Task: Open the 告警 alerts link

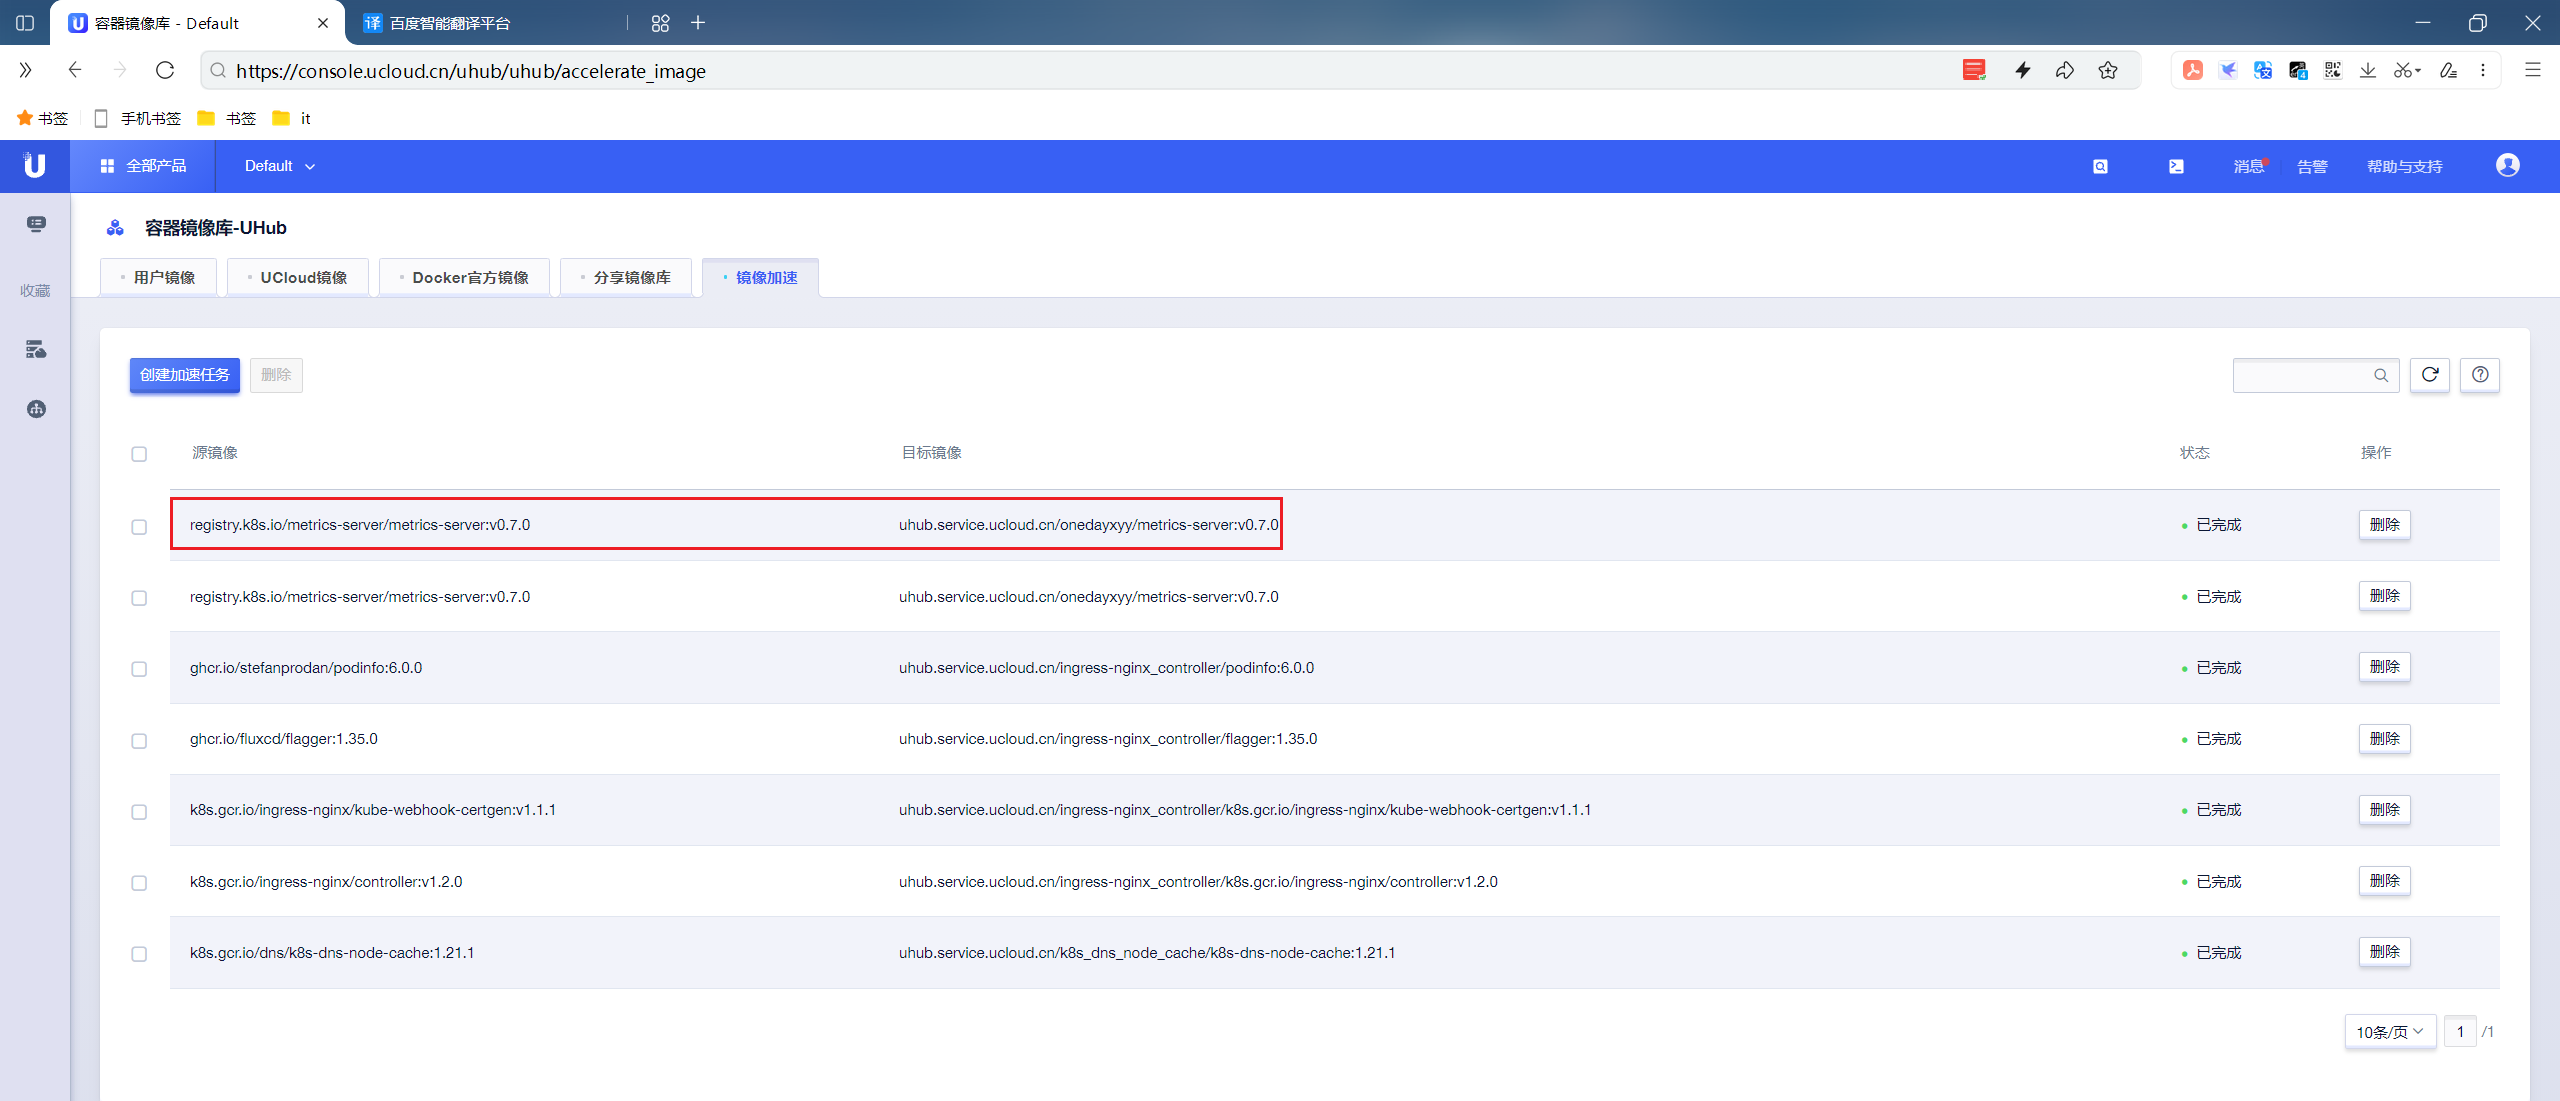Action: tap(2312, 166)
